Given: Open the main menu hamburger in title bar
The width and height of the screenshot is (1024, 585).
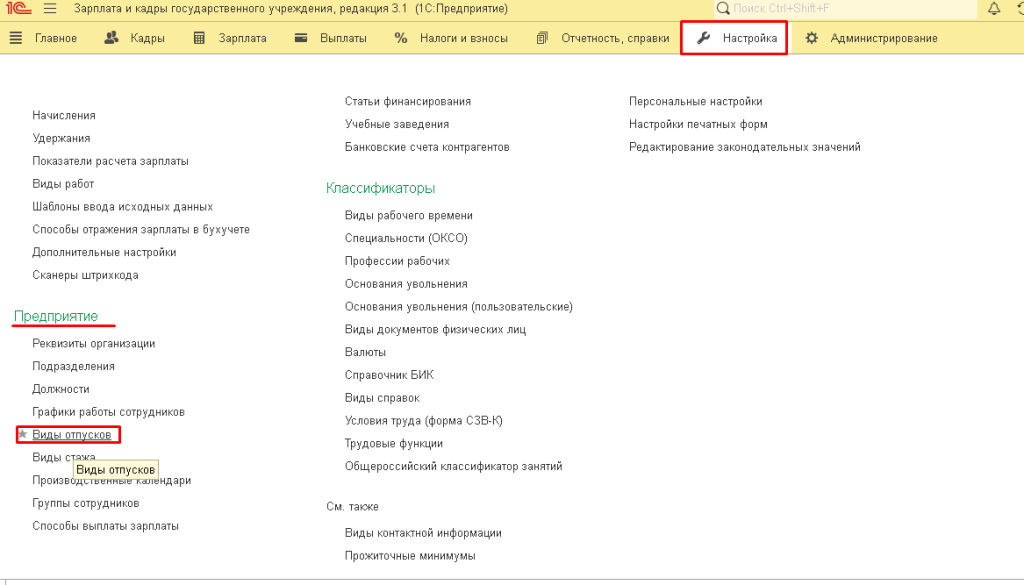Looking at the screenshot, I should click(x=50, y=9).
